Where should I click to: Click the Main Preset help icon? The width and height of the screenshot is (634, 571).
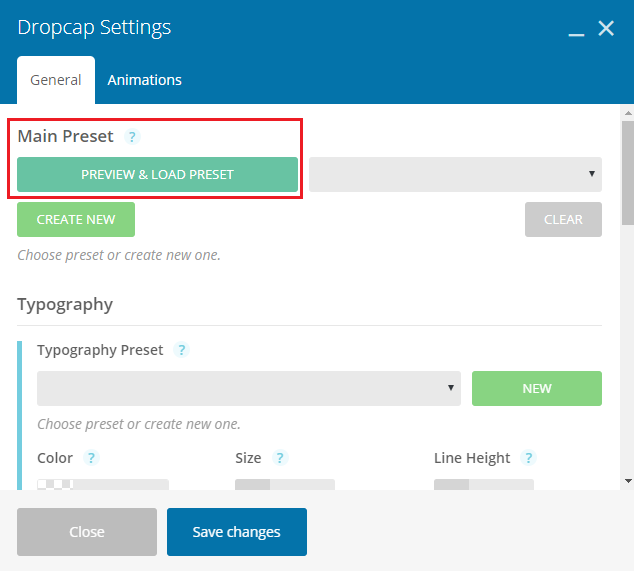pyautogui.click(x=132, y=137)
